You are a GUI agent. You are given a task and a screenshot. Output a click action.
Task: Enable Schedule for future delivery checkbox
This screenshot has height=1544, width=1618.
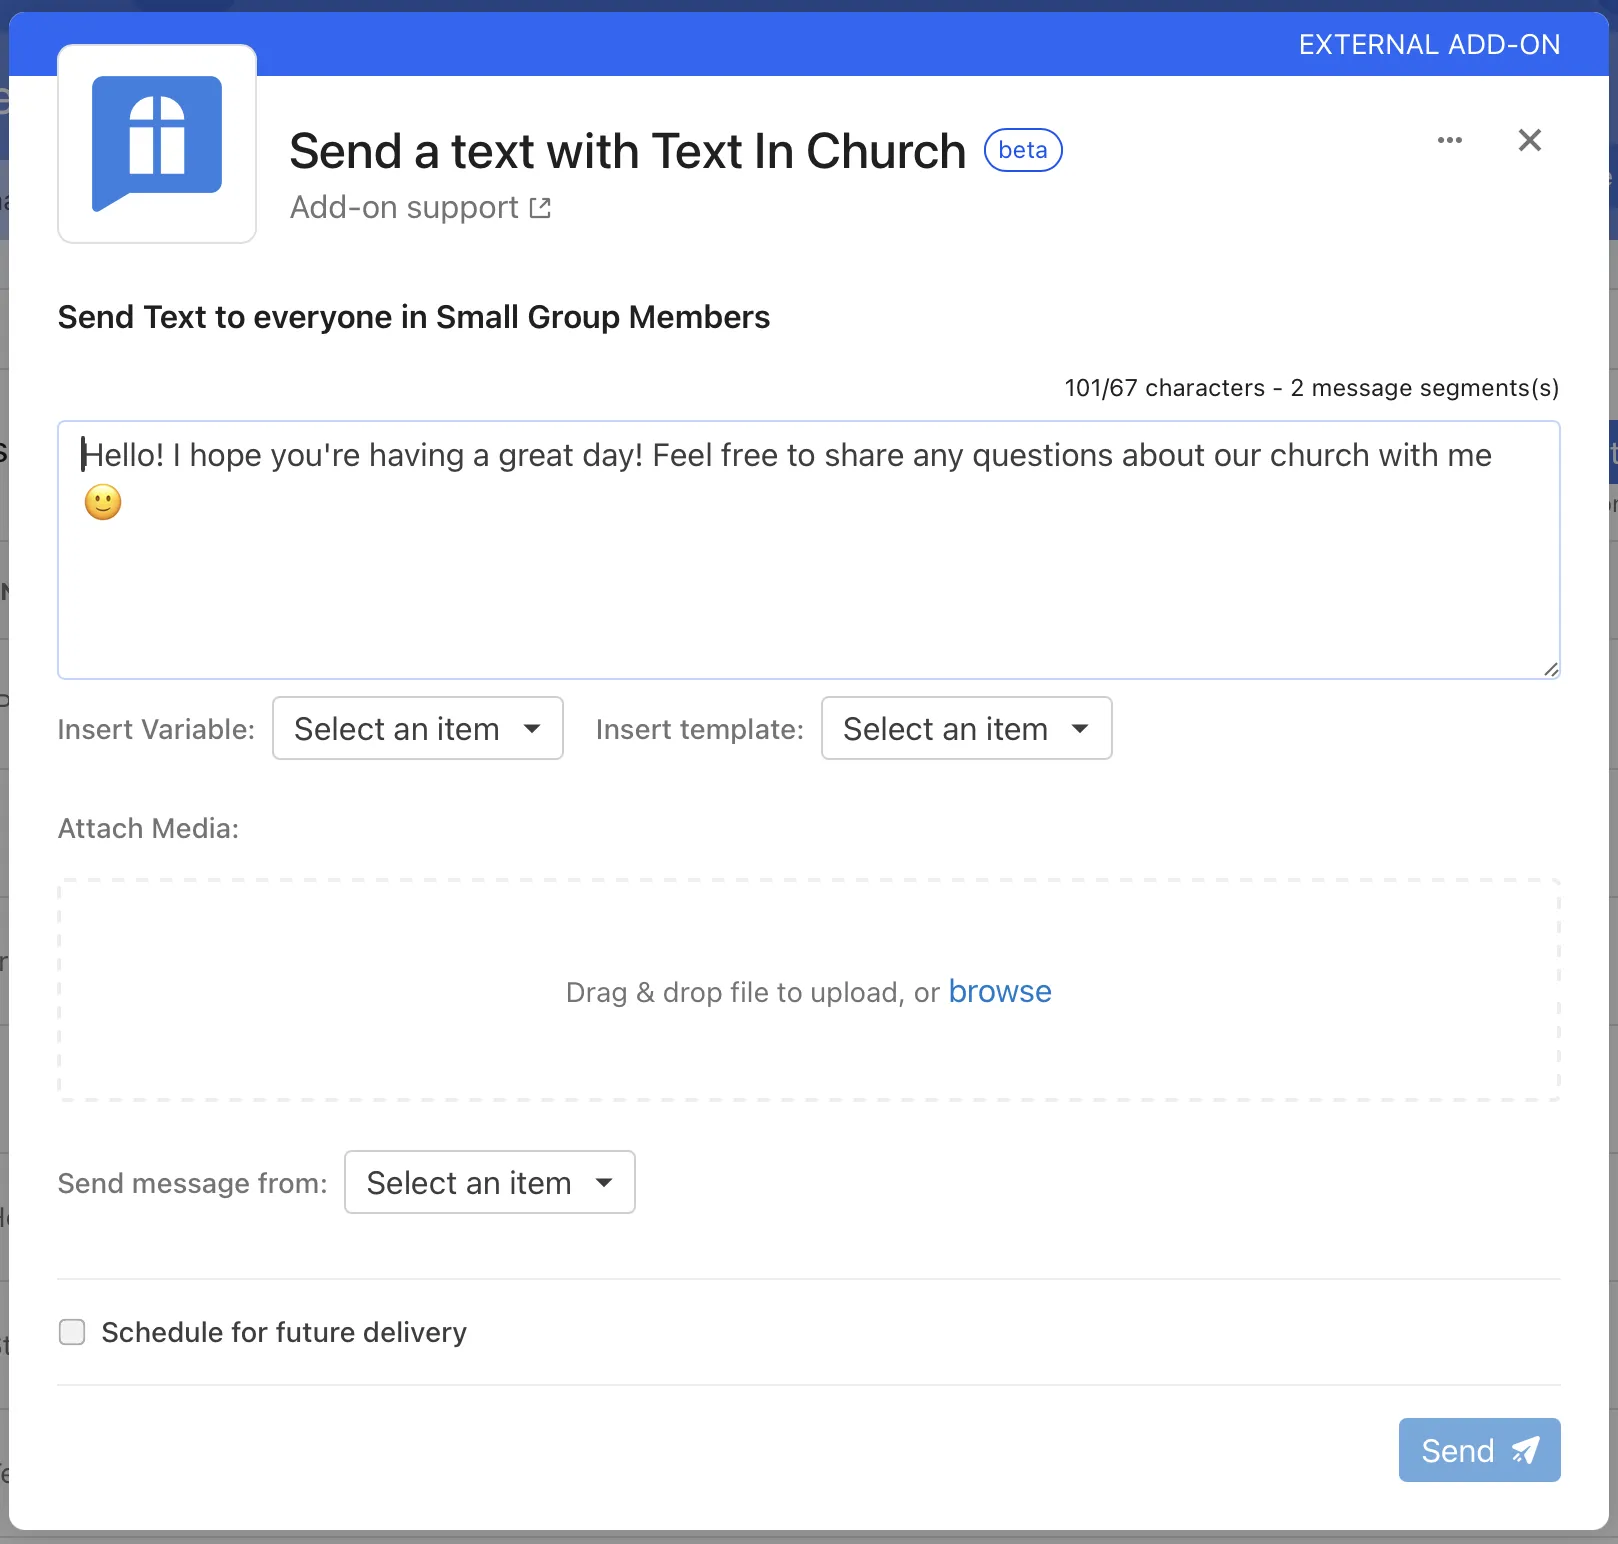(x=72, y=1332)
